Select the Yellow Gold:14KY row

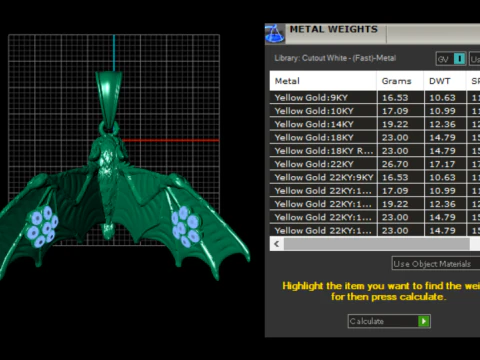click(x=375, y=124)
